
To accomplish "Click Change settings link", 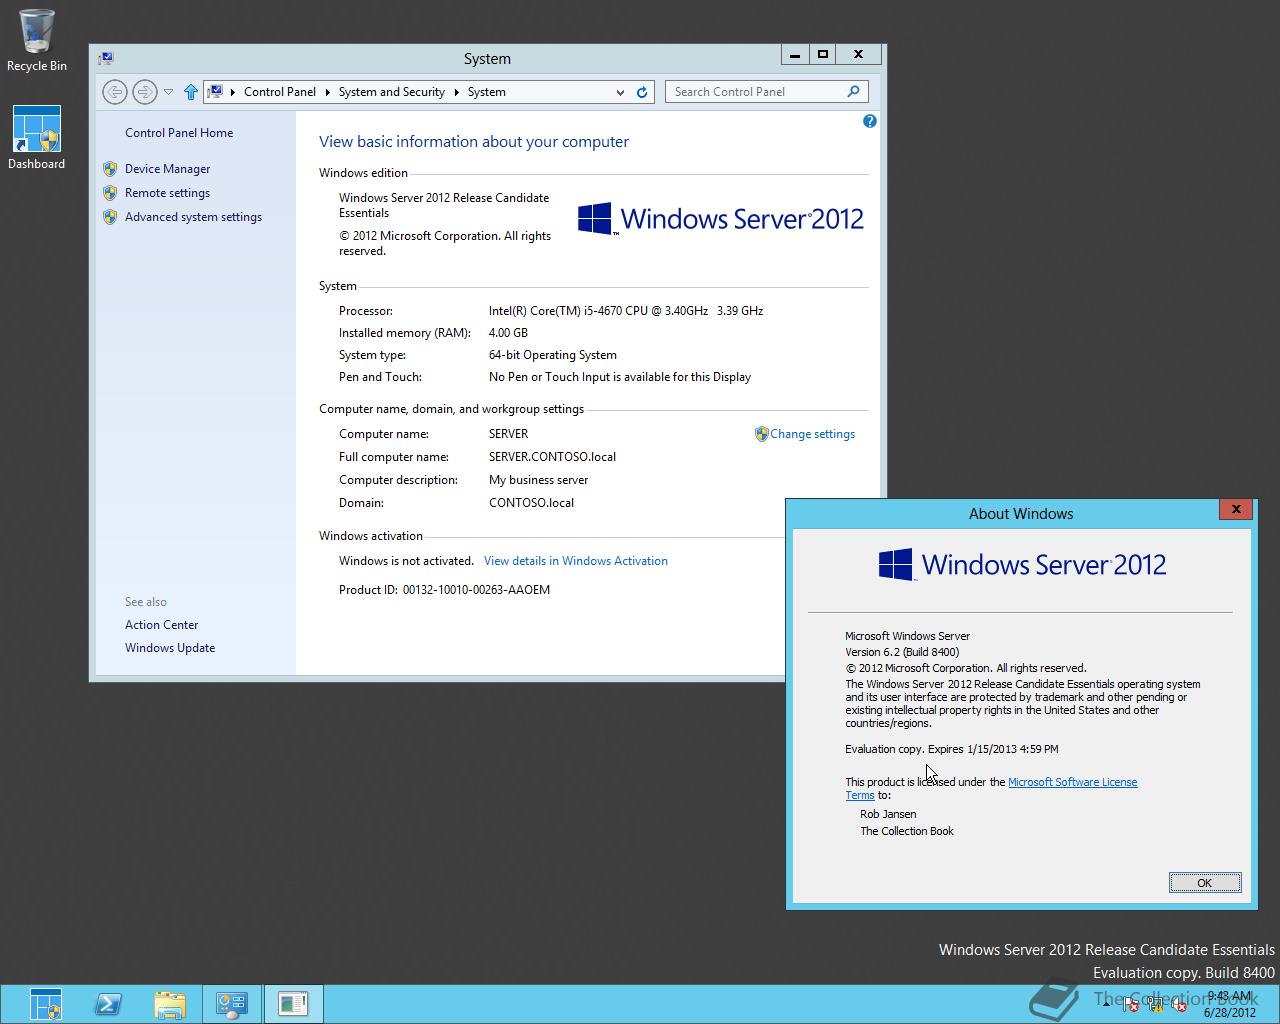I will (812, 434).
